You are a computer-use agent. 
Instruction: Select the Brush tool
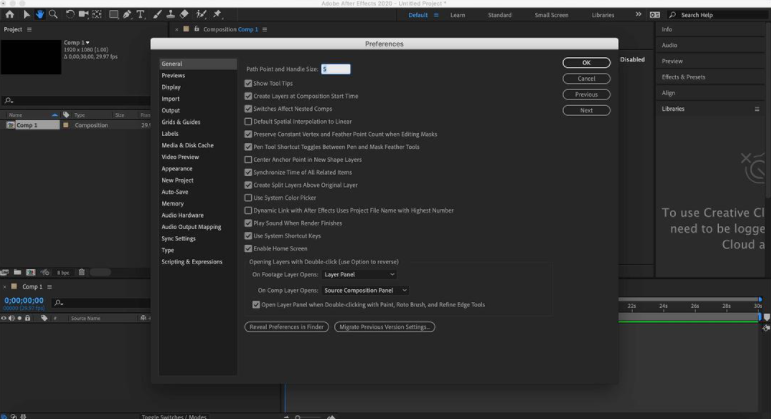pos(157,14)
